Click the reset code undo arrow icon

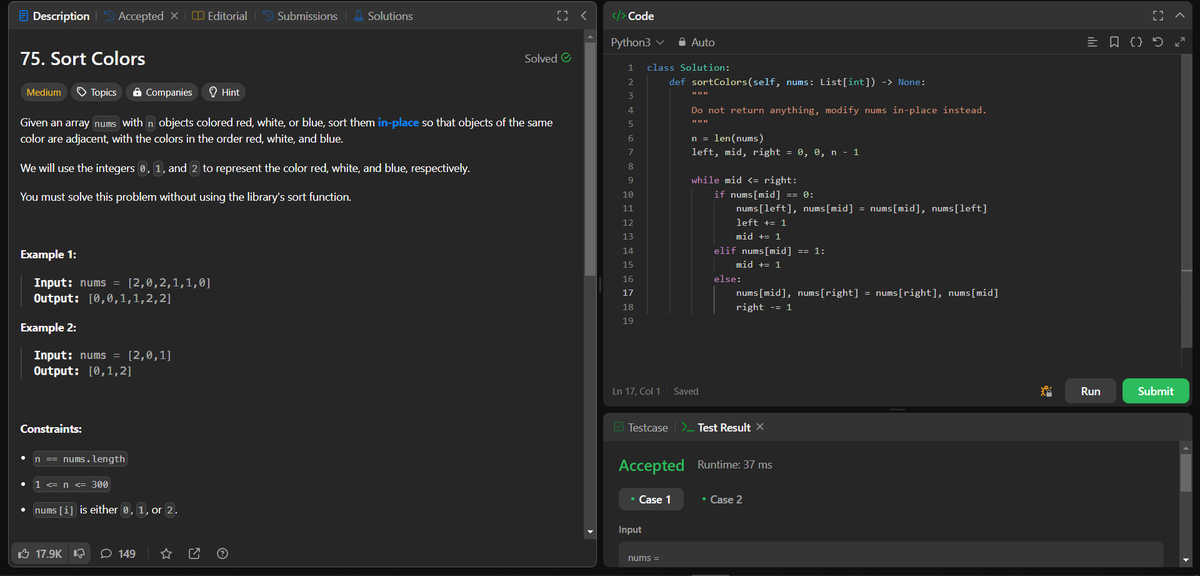pyautogui.click(x=1160, y=43)
